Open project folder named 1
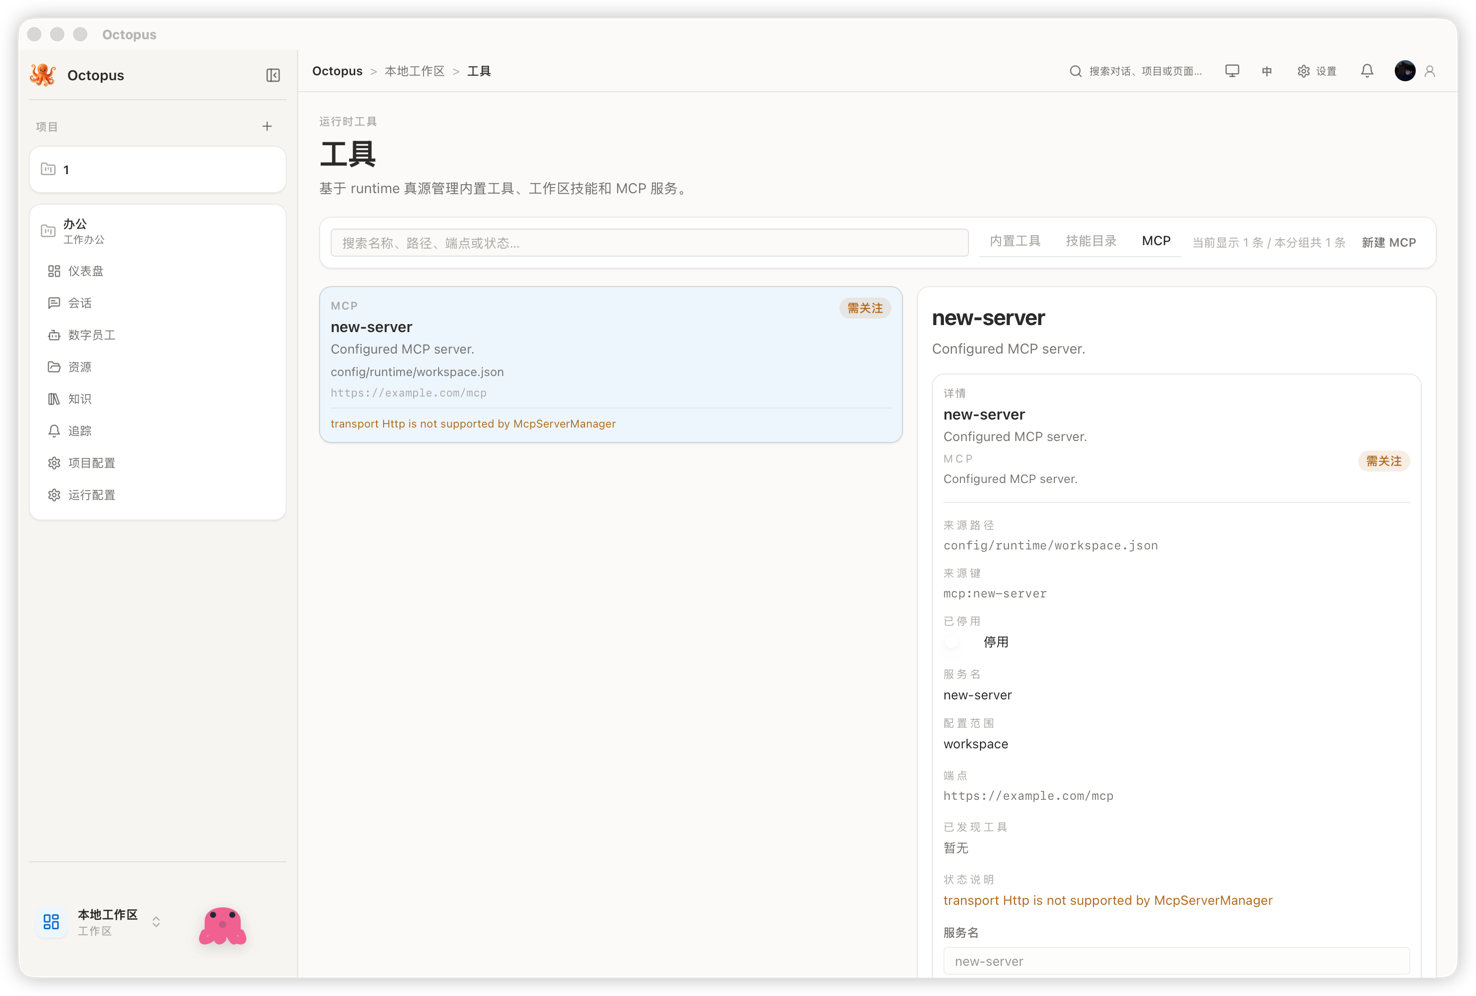This screenshot has width=1476, height=996. (x=158, y=170)
